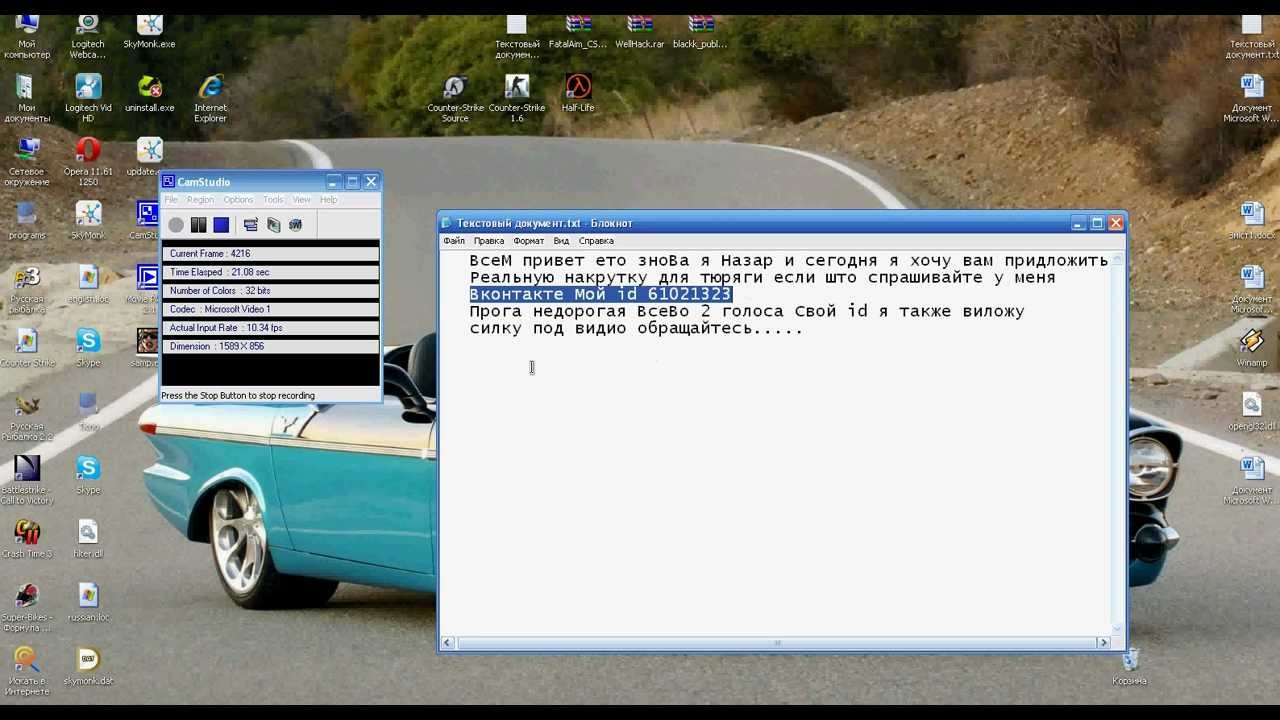Select Crash Time 3 desktop icon

27,539
